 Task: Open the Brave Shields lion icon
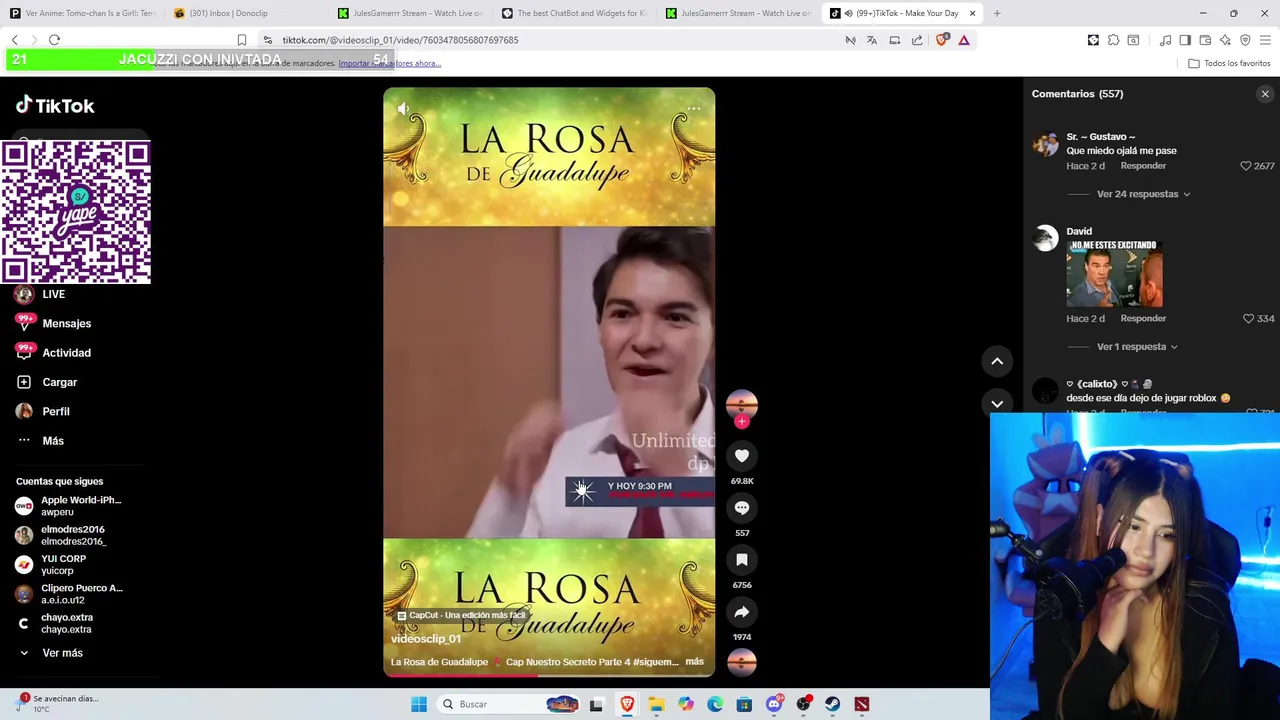pyautogui.click(x=941, y=40)
